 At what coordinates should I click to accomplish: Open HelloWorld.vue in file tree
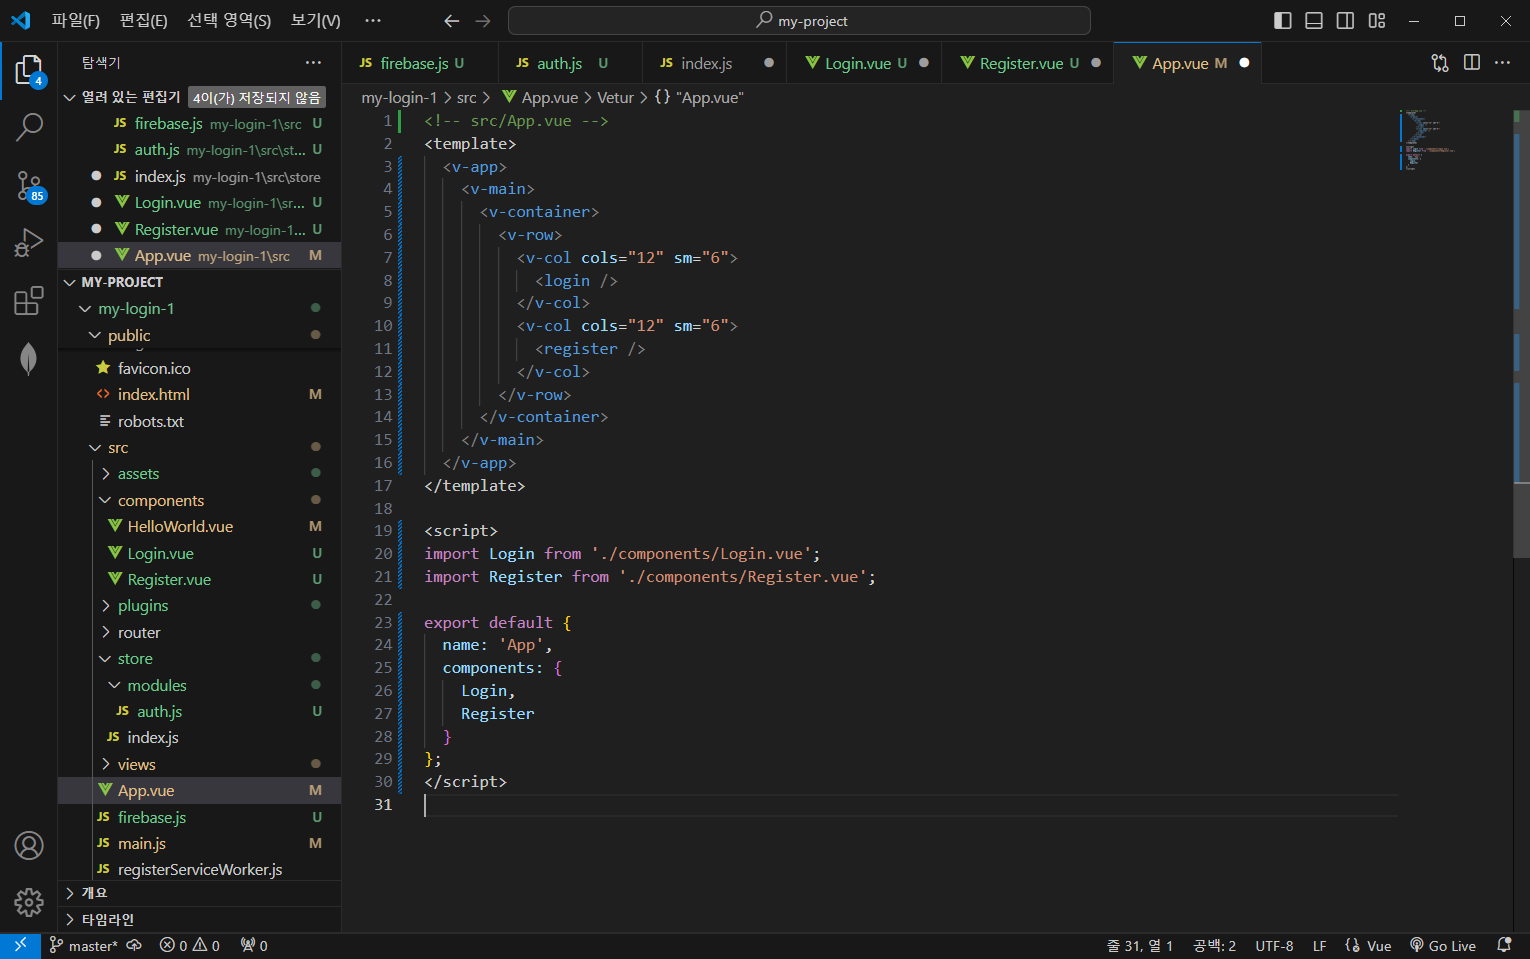pos(180,527)
